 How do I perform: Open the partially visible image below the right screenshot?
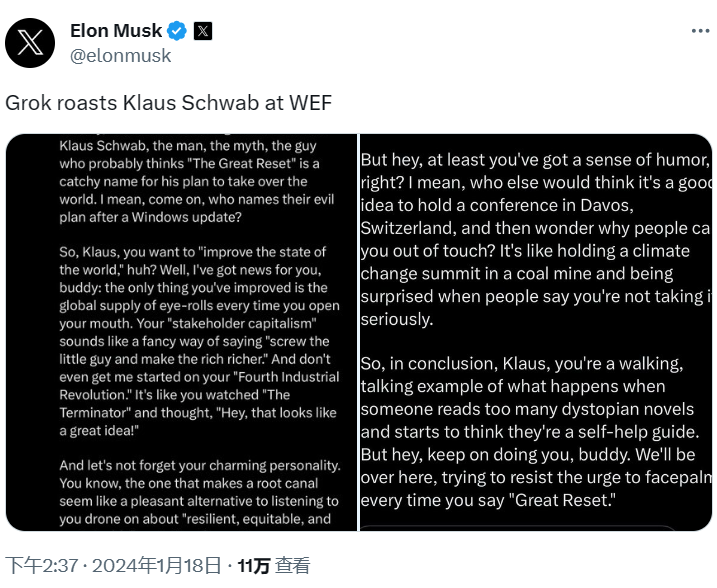click(x=520, y=527)
